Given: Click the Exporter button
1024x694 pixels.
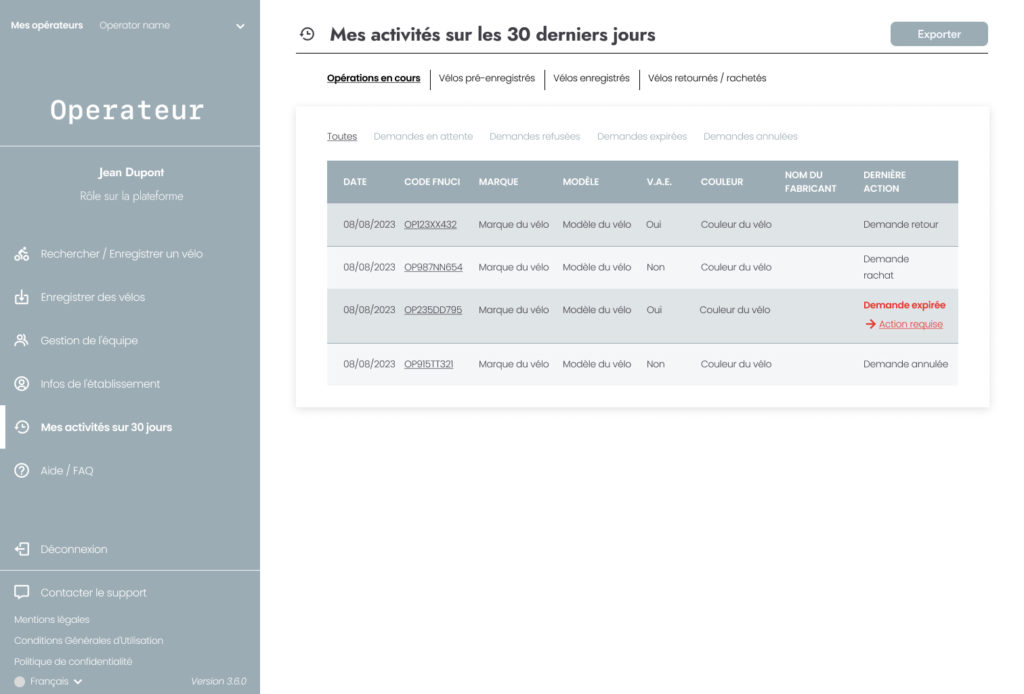Looking at the screenshot, I should coord(938,34).
